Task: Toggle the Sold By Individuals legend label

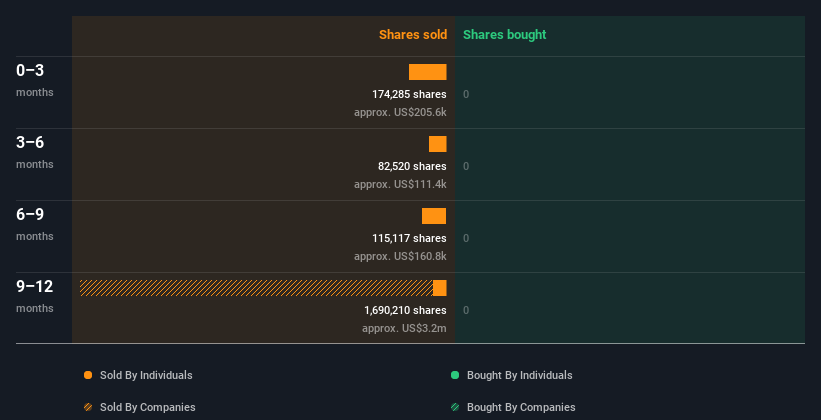Action: point(146,375)
